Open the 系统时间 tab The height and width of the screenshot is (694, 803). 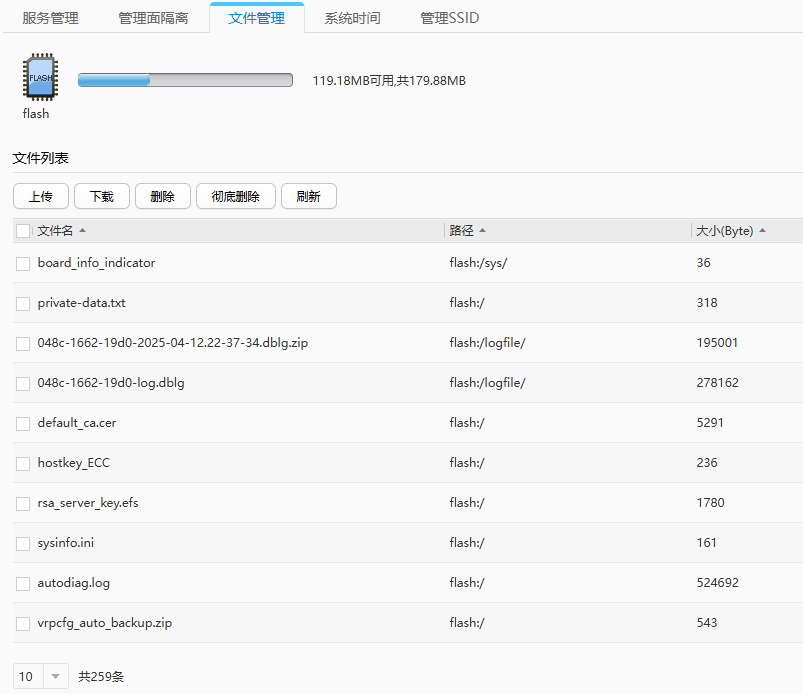(x=353, y=18)
